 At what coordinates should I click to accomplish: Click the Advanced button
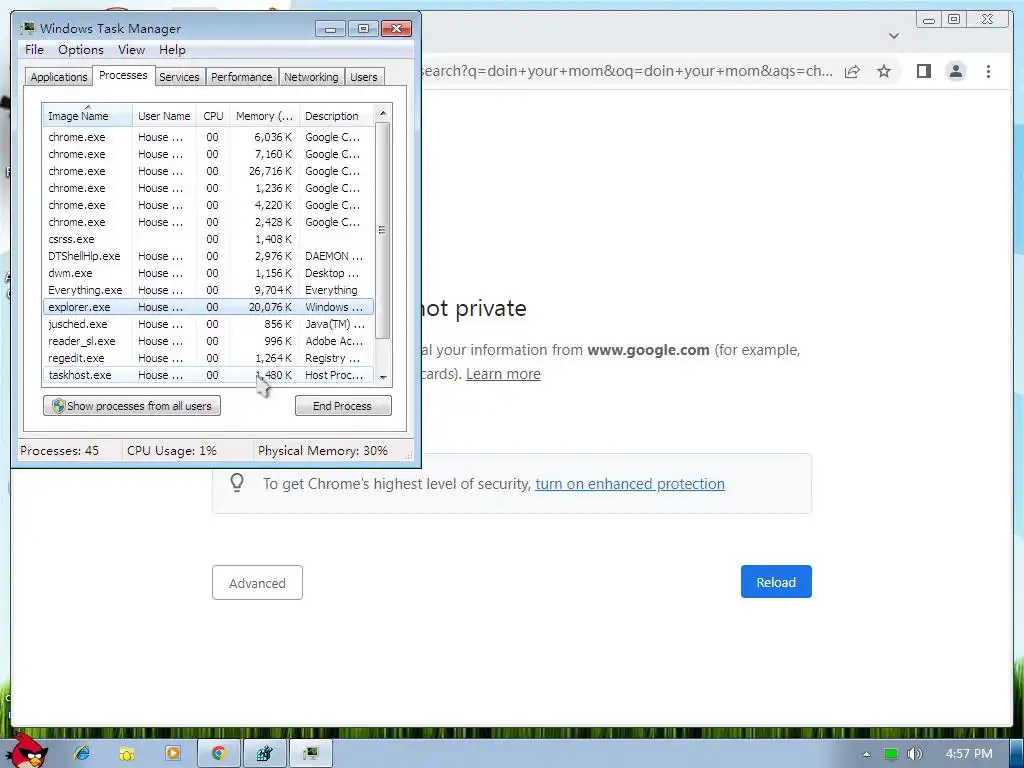click(x=257, y=583)
